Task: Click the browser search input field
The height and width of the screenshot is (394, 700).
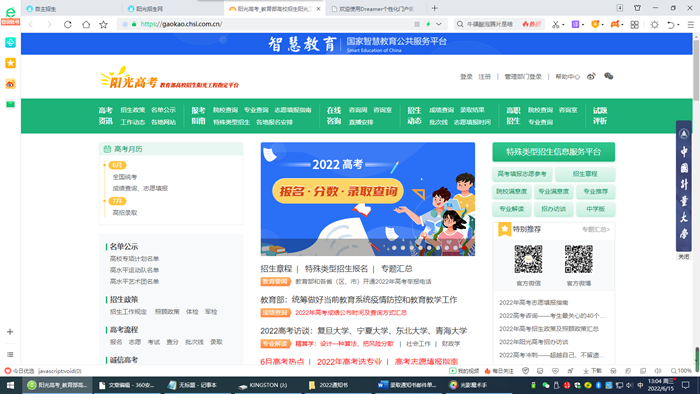Action: 492,24
